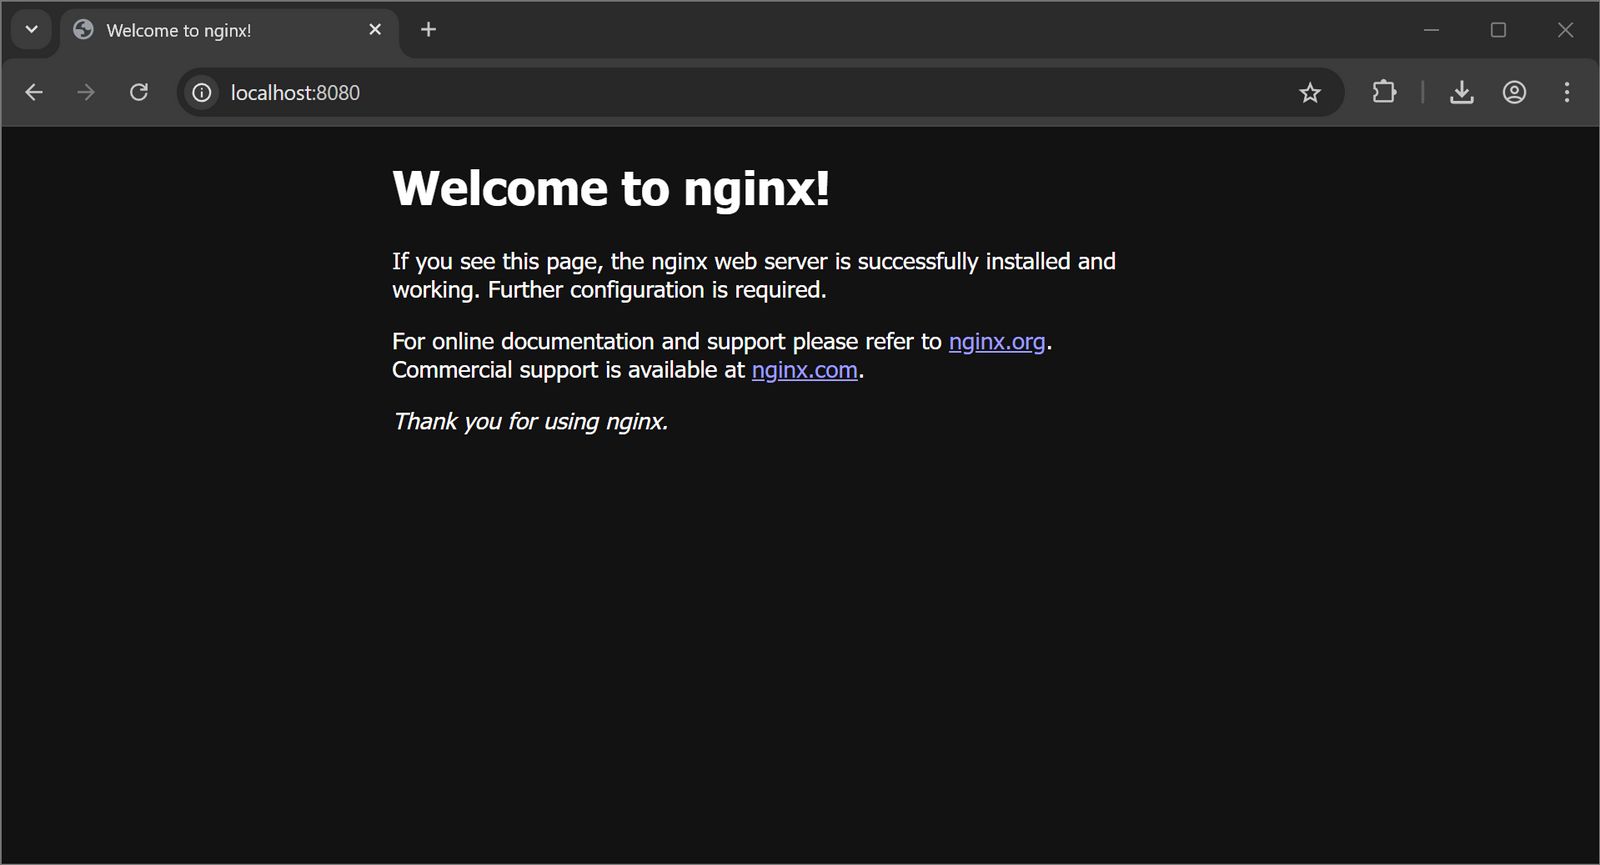Bookmark this page with the star

pos(1310,93)
